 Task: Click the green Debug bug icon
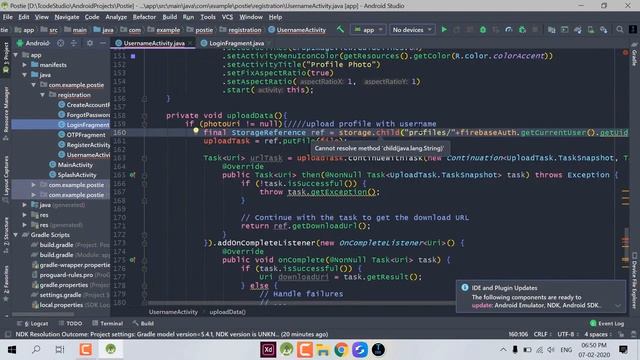483,29
